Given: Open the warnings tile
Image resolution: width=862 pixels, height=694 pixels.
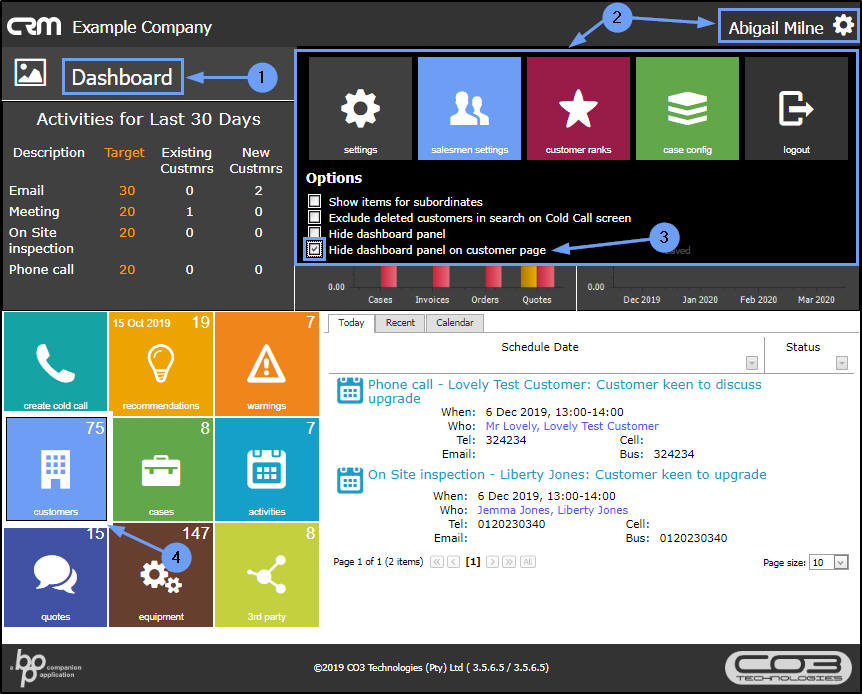Looking at the screenshot, I should coord(267,363).
